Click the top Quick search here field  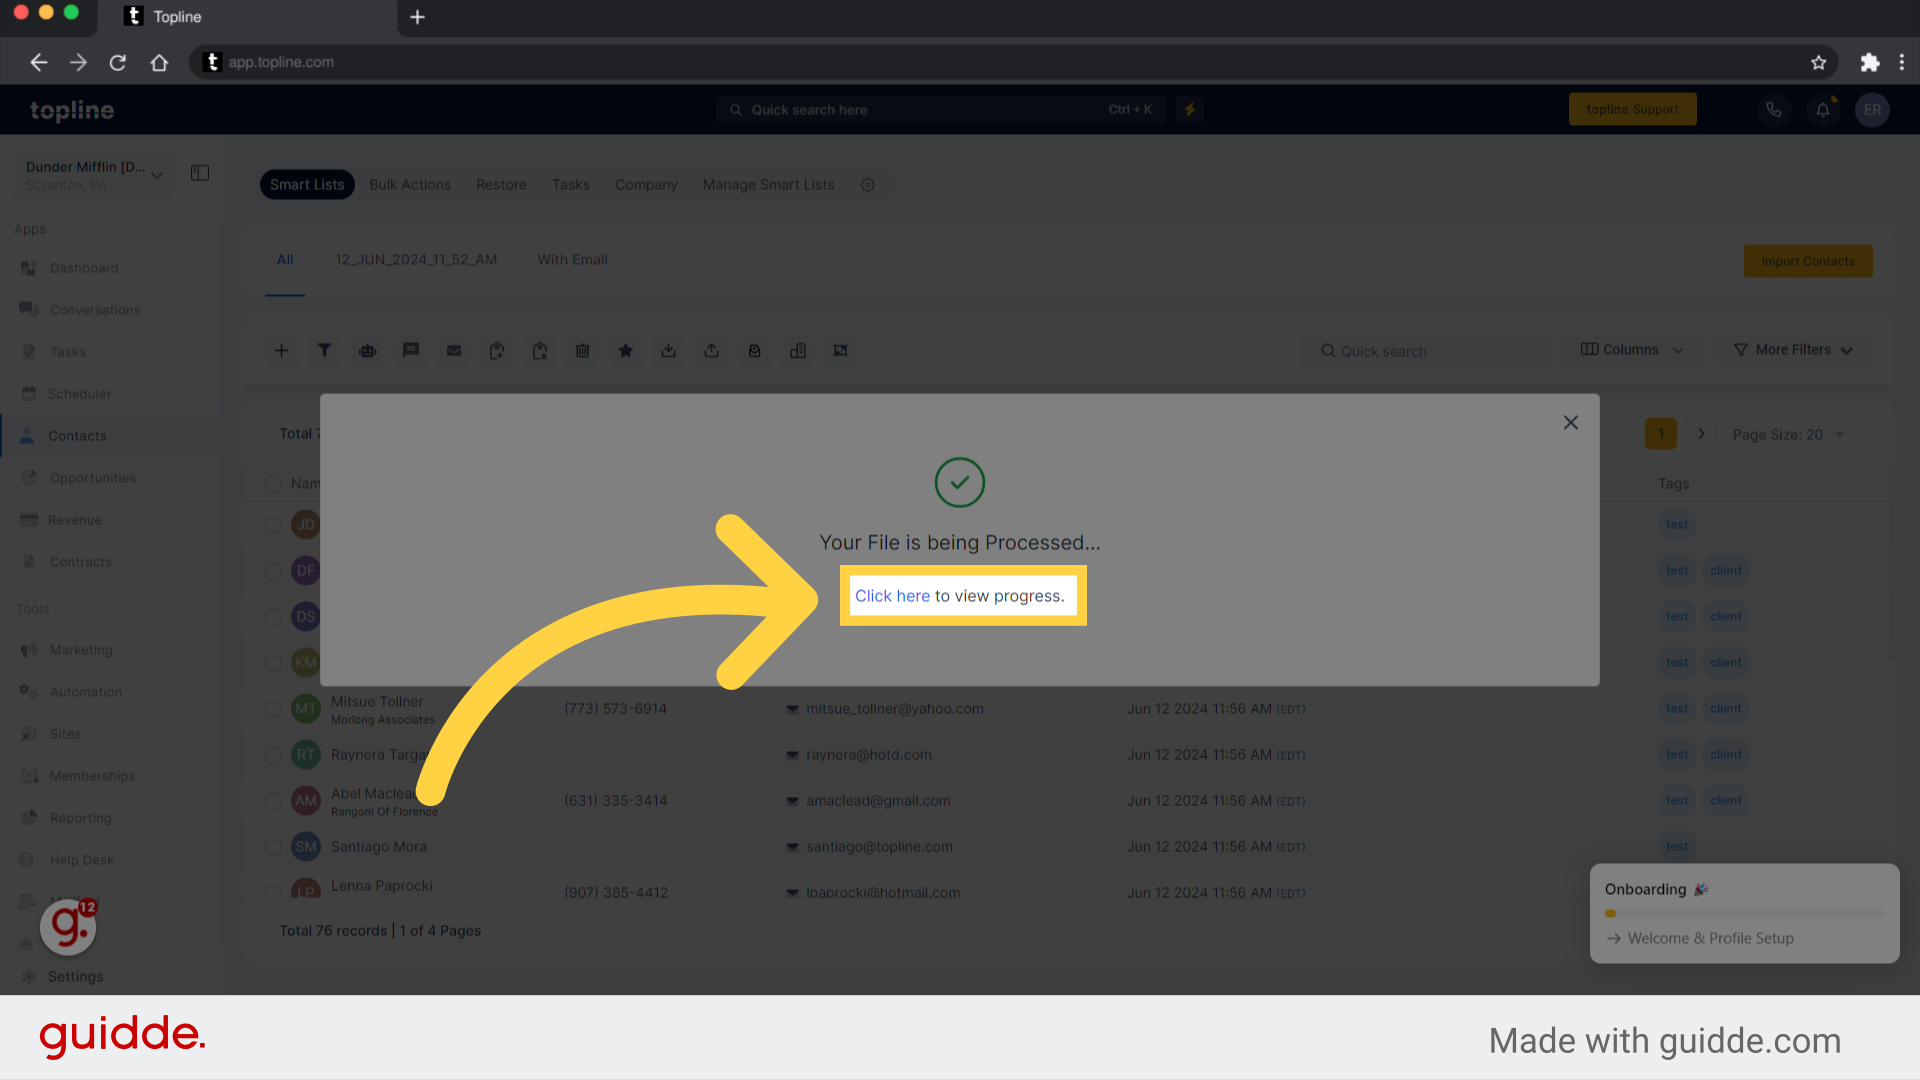(942, 110)
